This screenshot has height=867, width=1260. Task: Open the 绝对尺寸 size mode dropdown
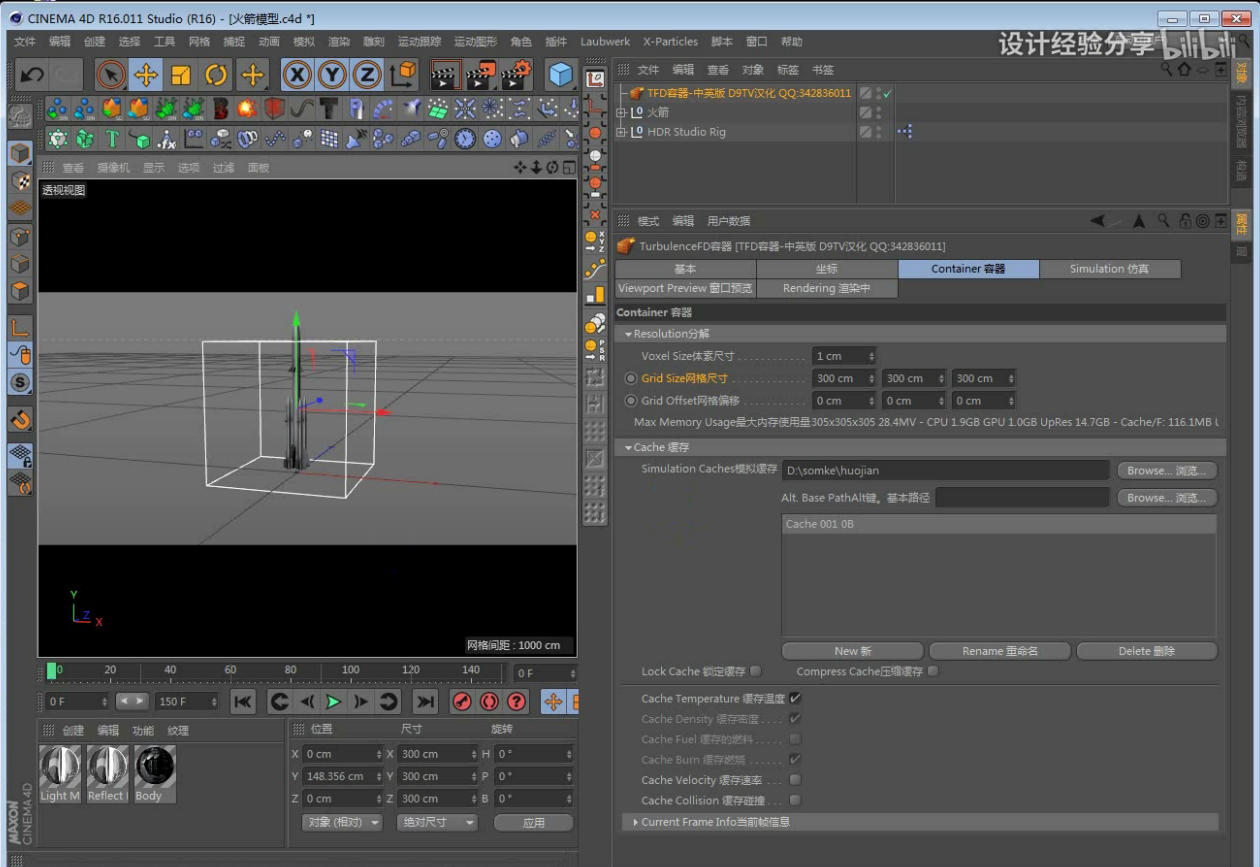[437, 822]
